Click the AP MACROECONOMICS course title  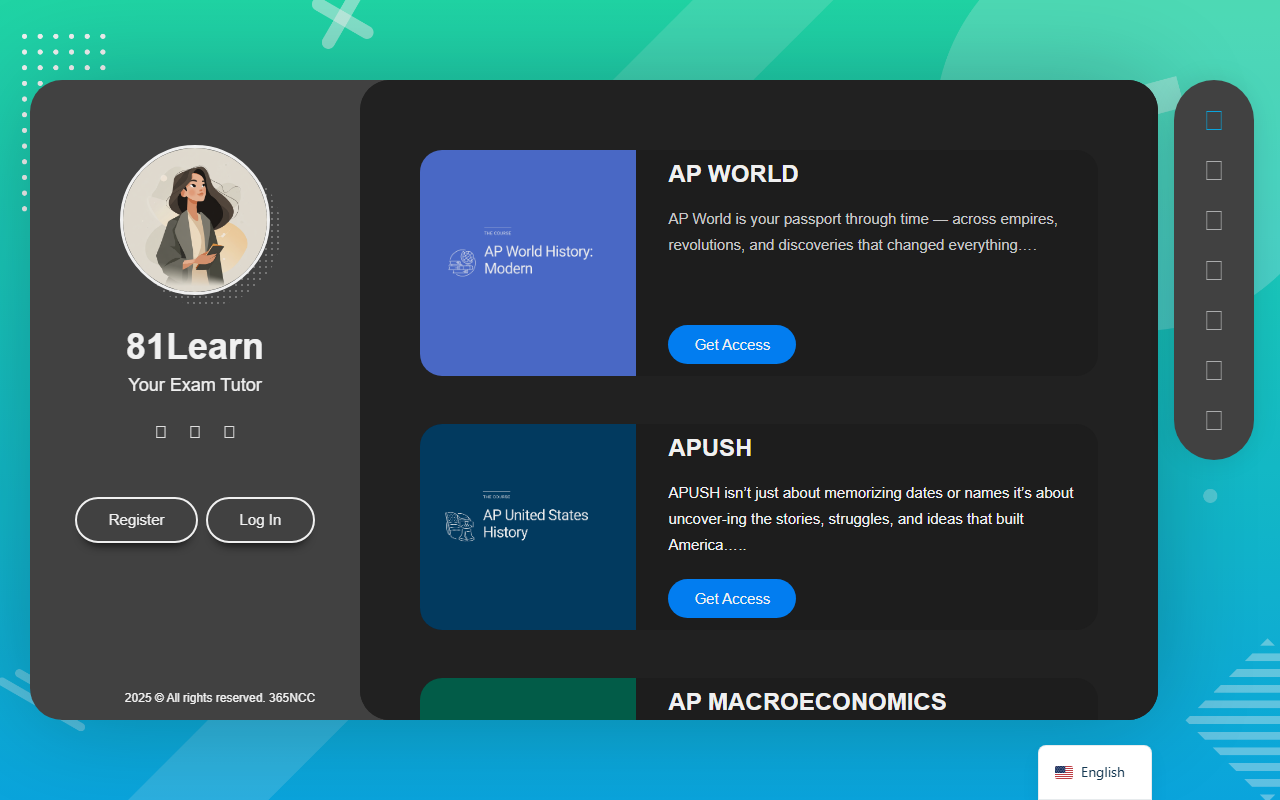807,702
